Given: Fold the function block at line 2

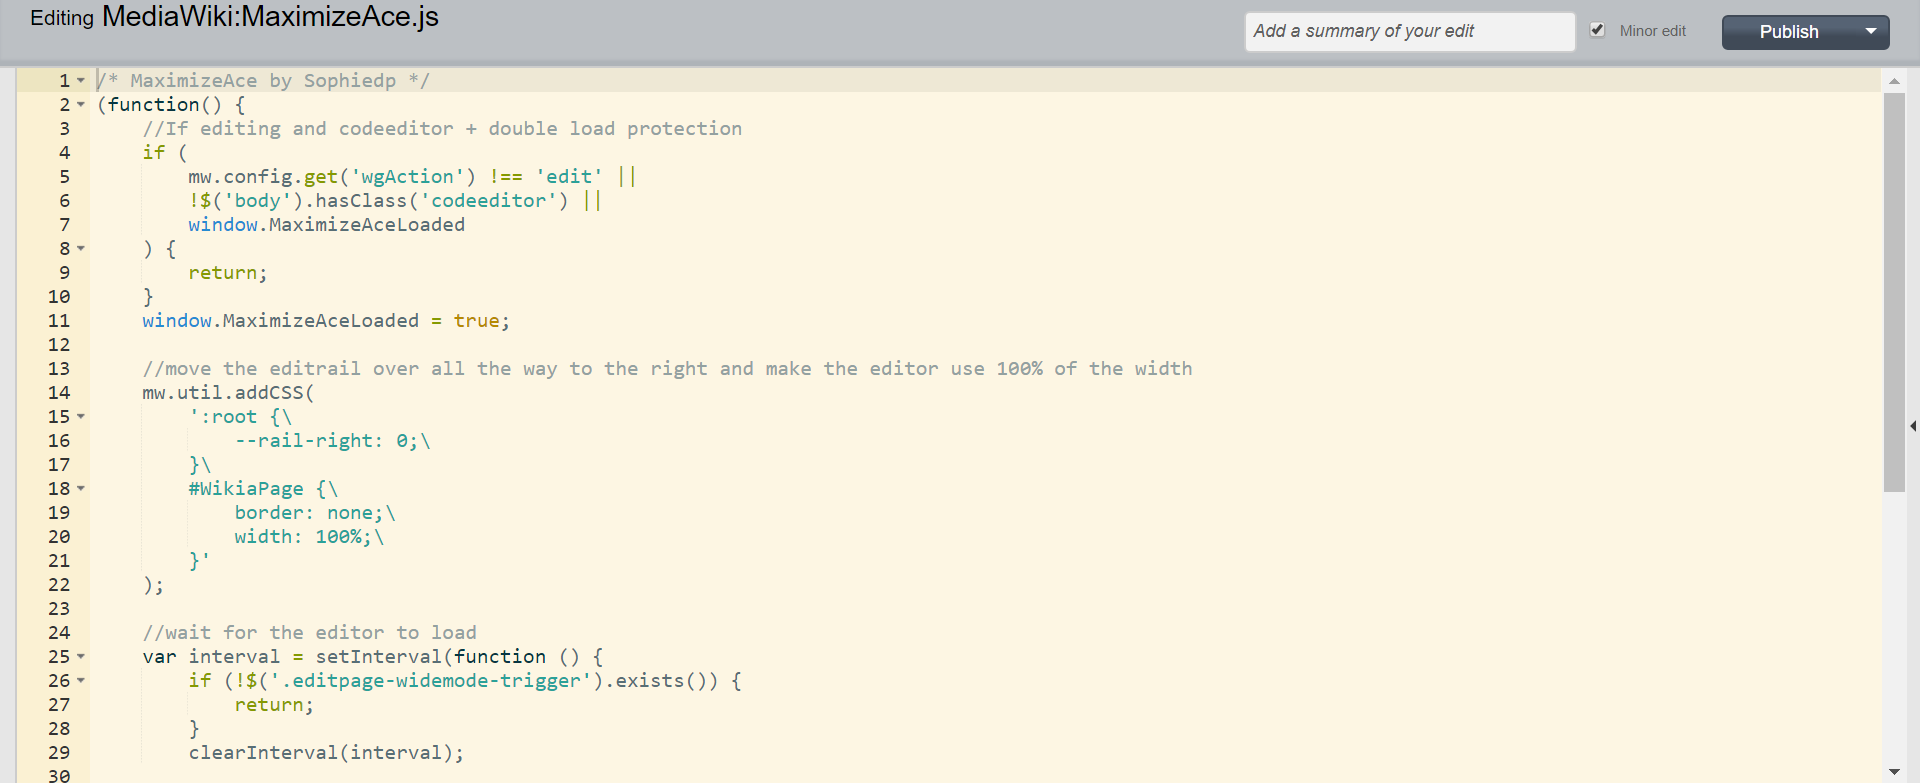Looking at the screenshot, I should coord(81,105).
